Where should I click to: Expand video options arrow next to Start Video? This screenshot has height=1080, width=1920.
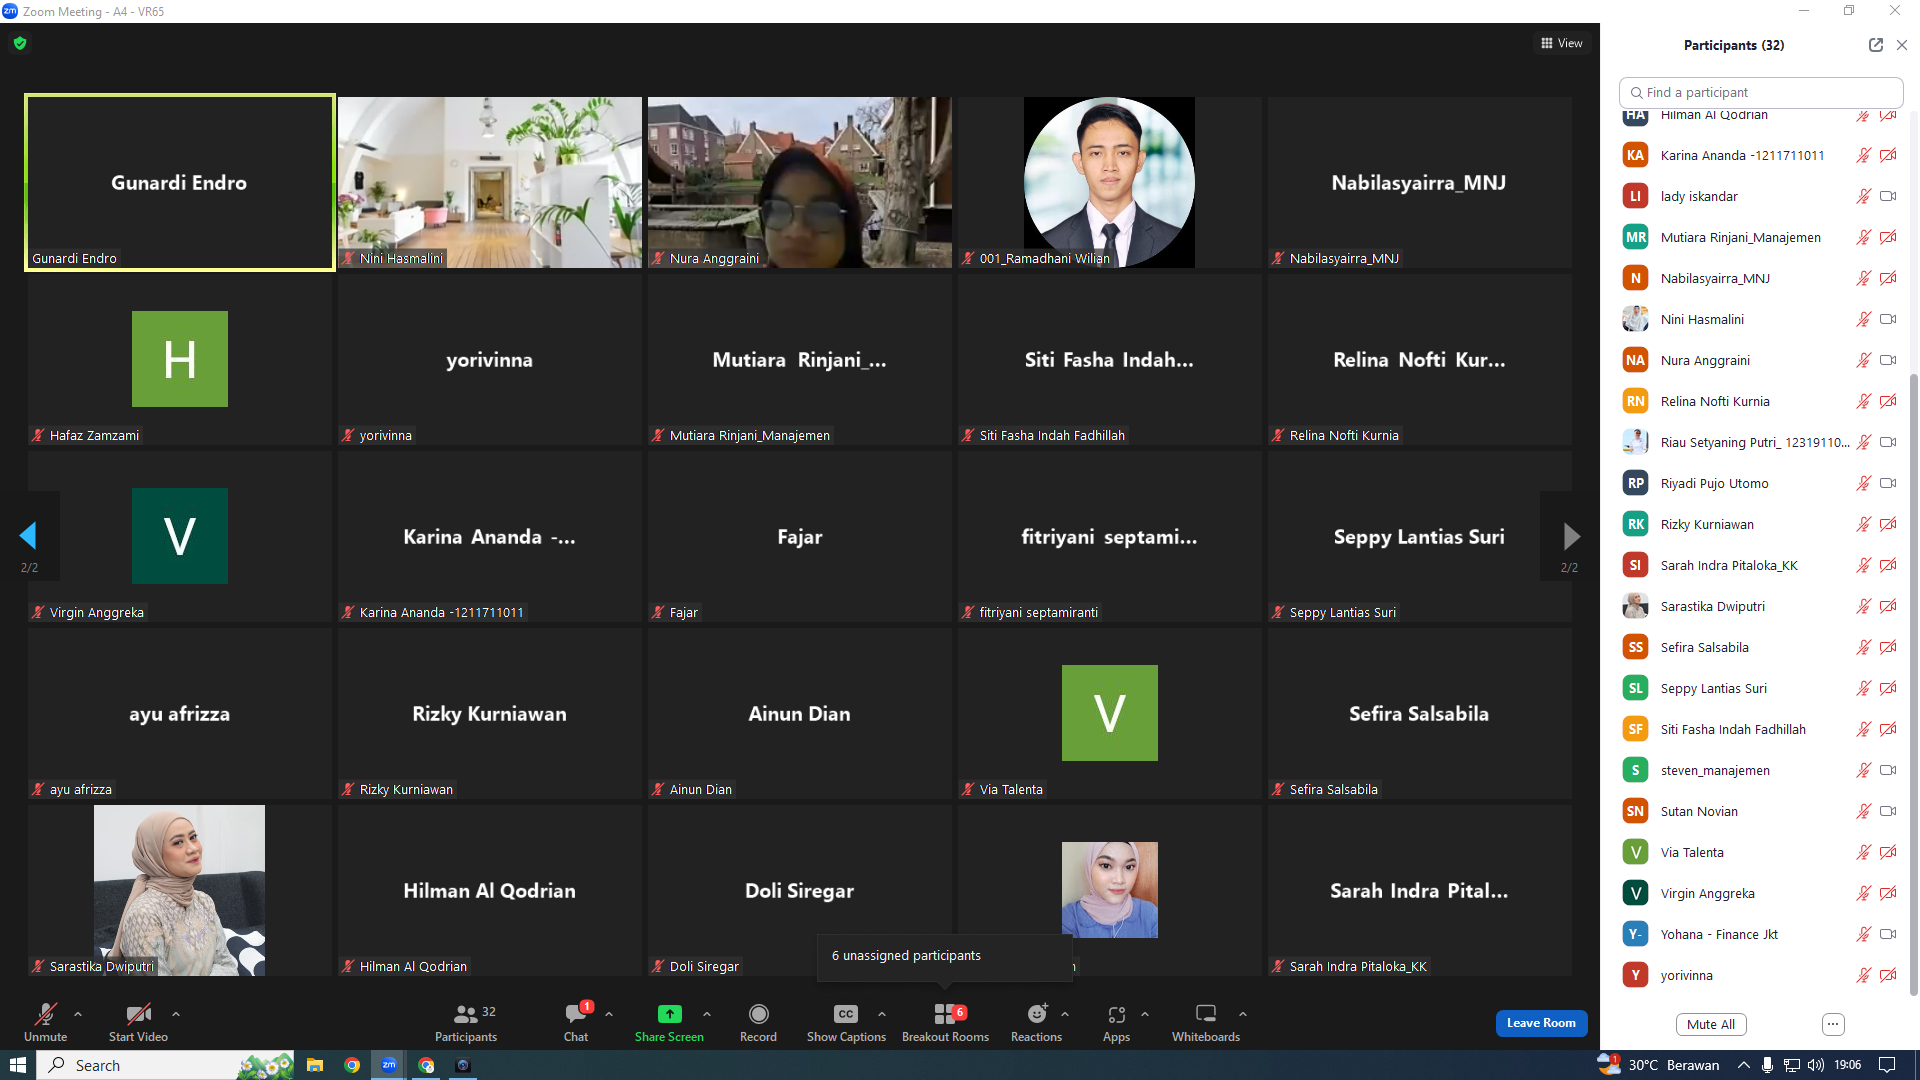coord(176,1014)
